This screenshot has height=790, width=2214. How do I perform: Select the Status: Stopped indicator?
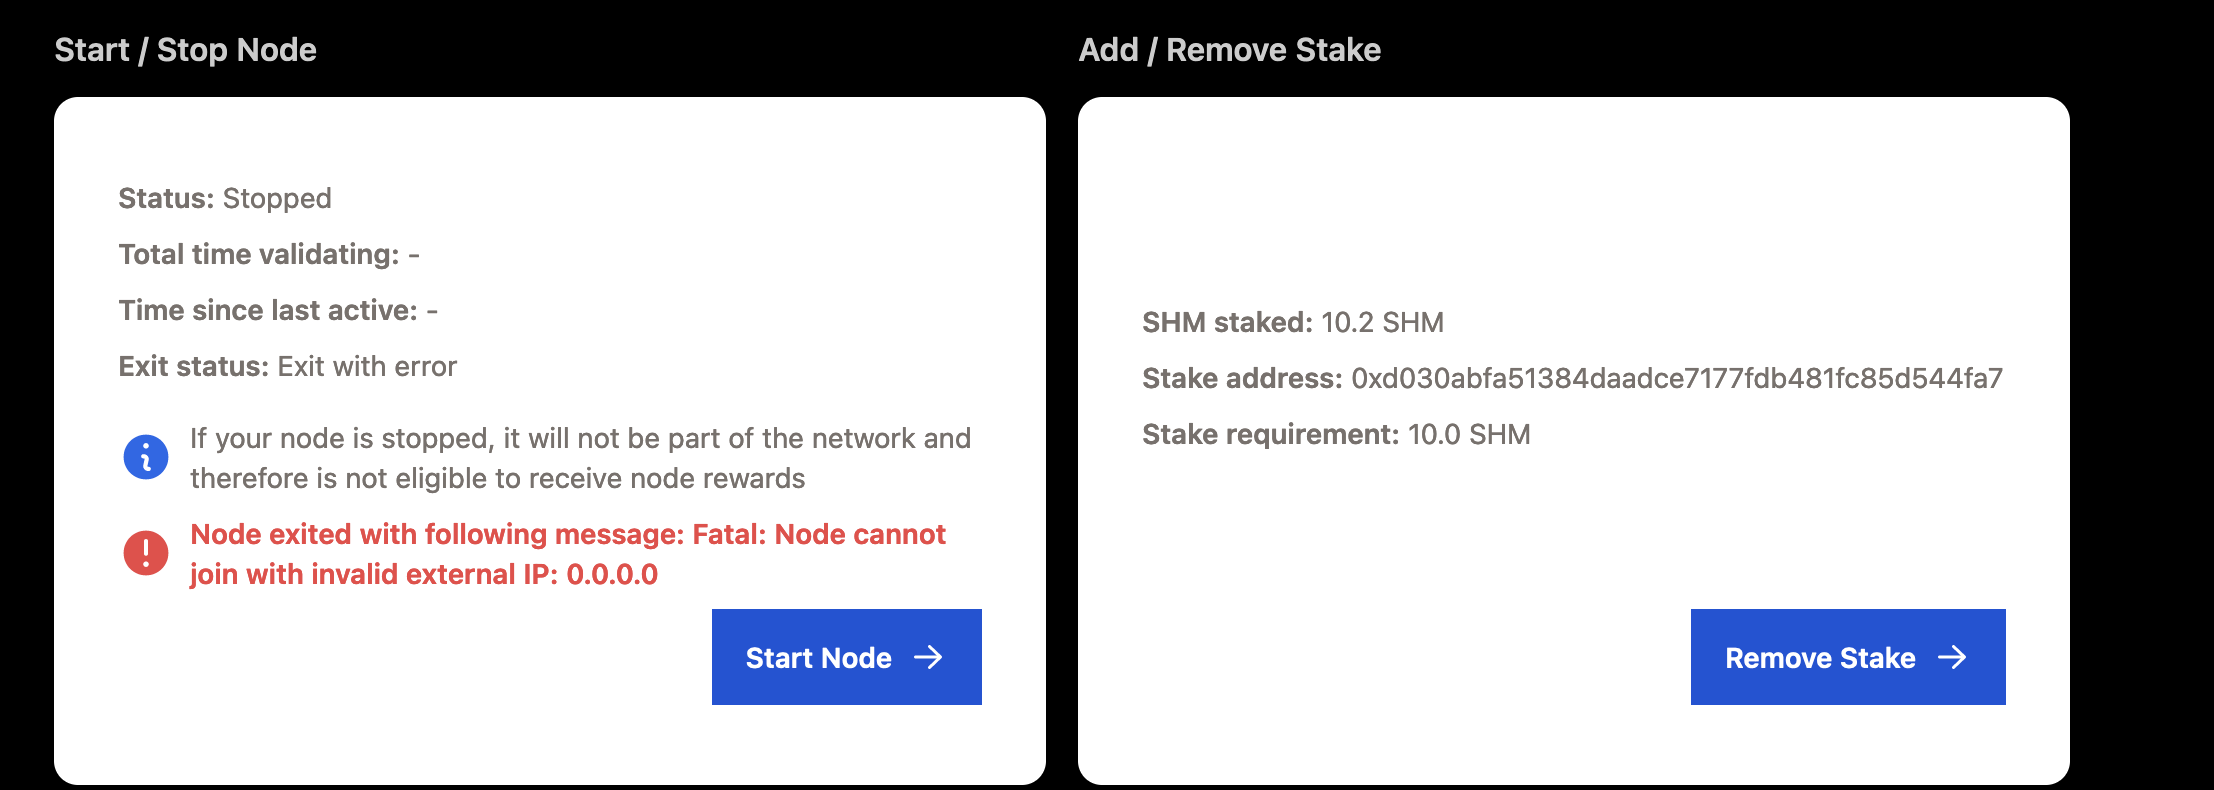pos(224,198)
